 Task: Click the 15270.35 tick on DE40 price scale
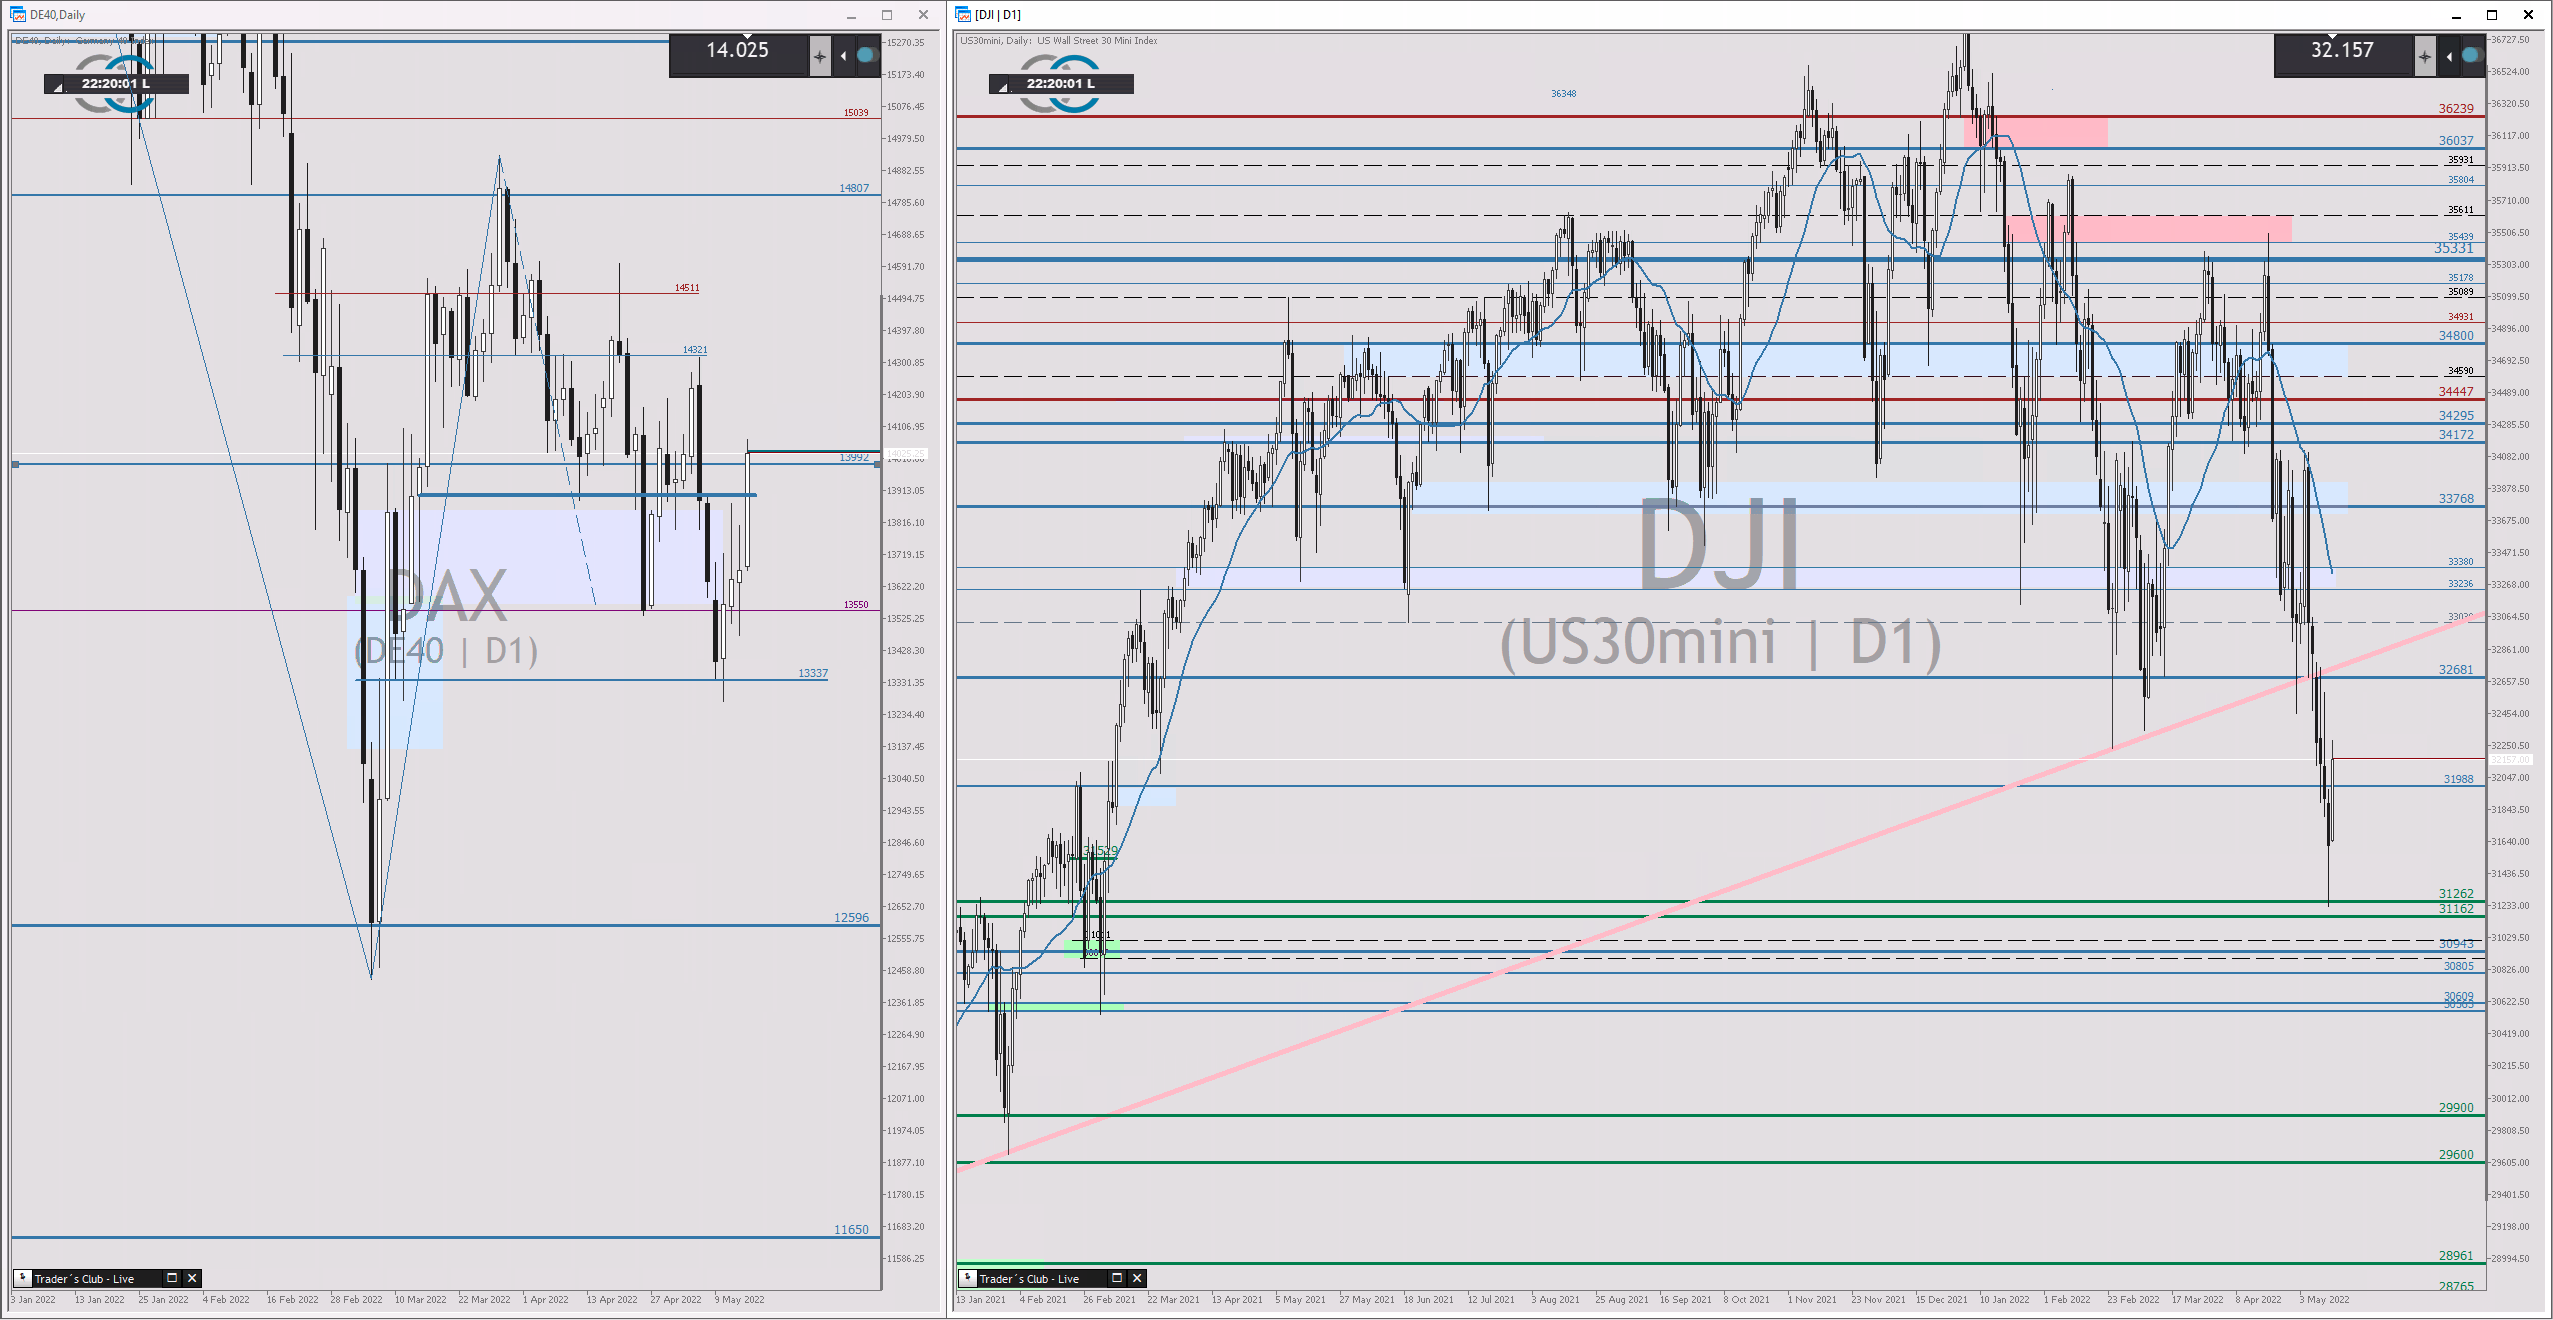(905, 43)
